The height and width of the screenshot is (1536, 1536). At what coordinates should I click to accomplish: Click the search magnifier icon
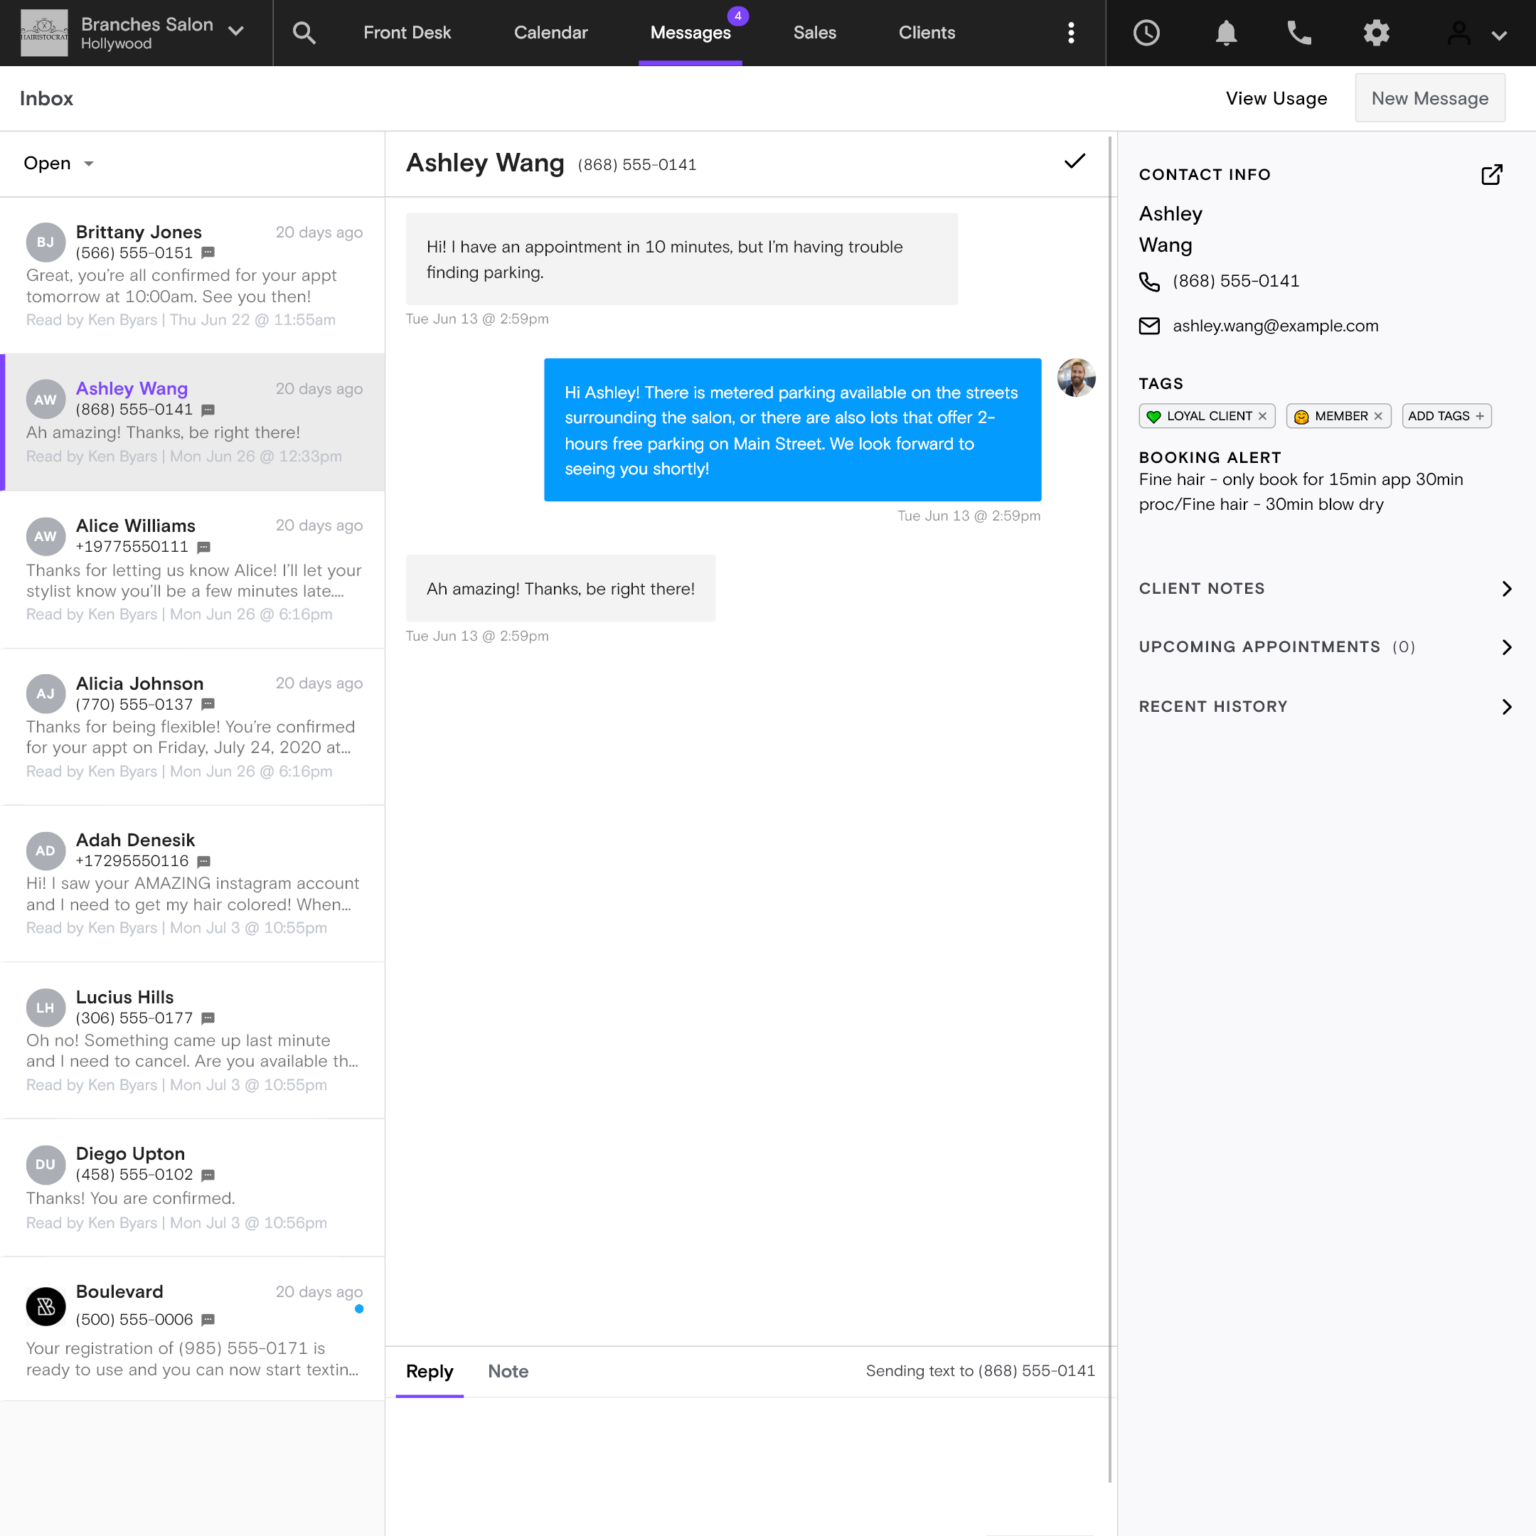[304, 33]
